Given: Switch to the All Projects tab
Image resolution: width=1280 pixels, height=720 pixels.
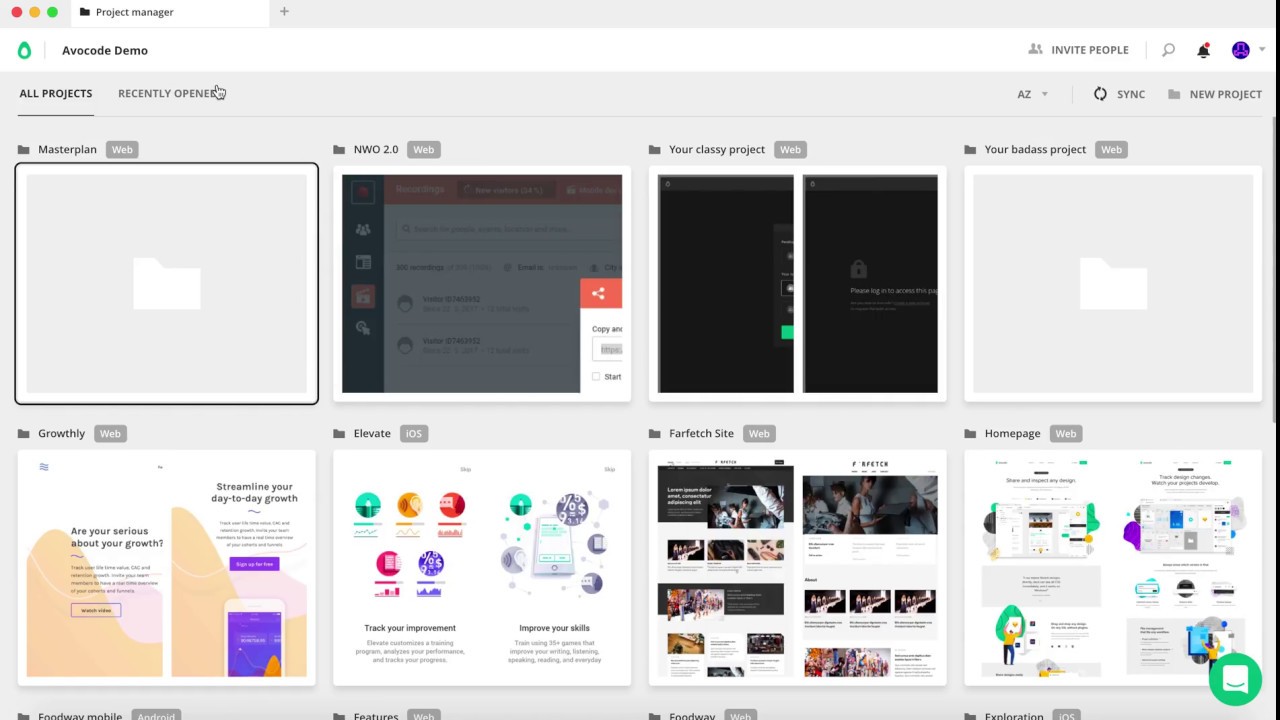Looking at the screenshot, I should point(56,93).
